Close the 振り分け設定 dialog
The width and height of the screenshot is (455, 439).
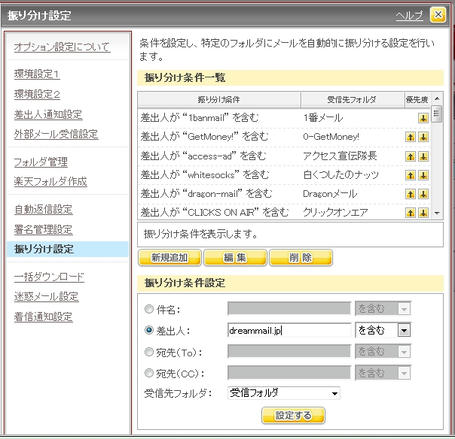pyautogui.click(x=438, y=15)
